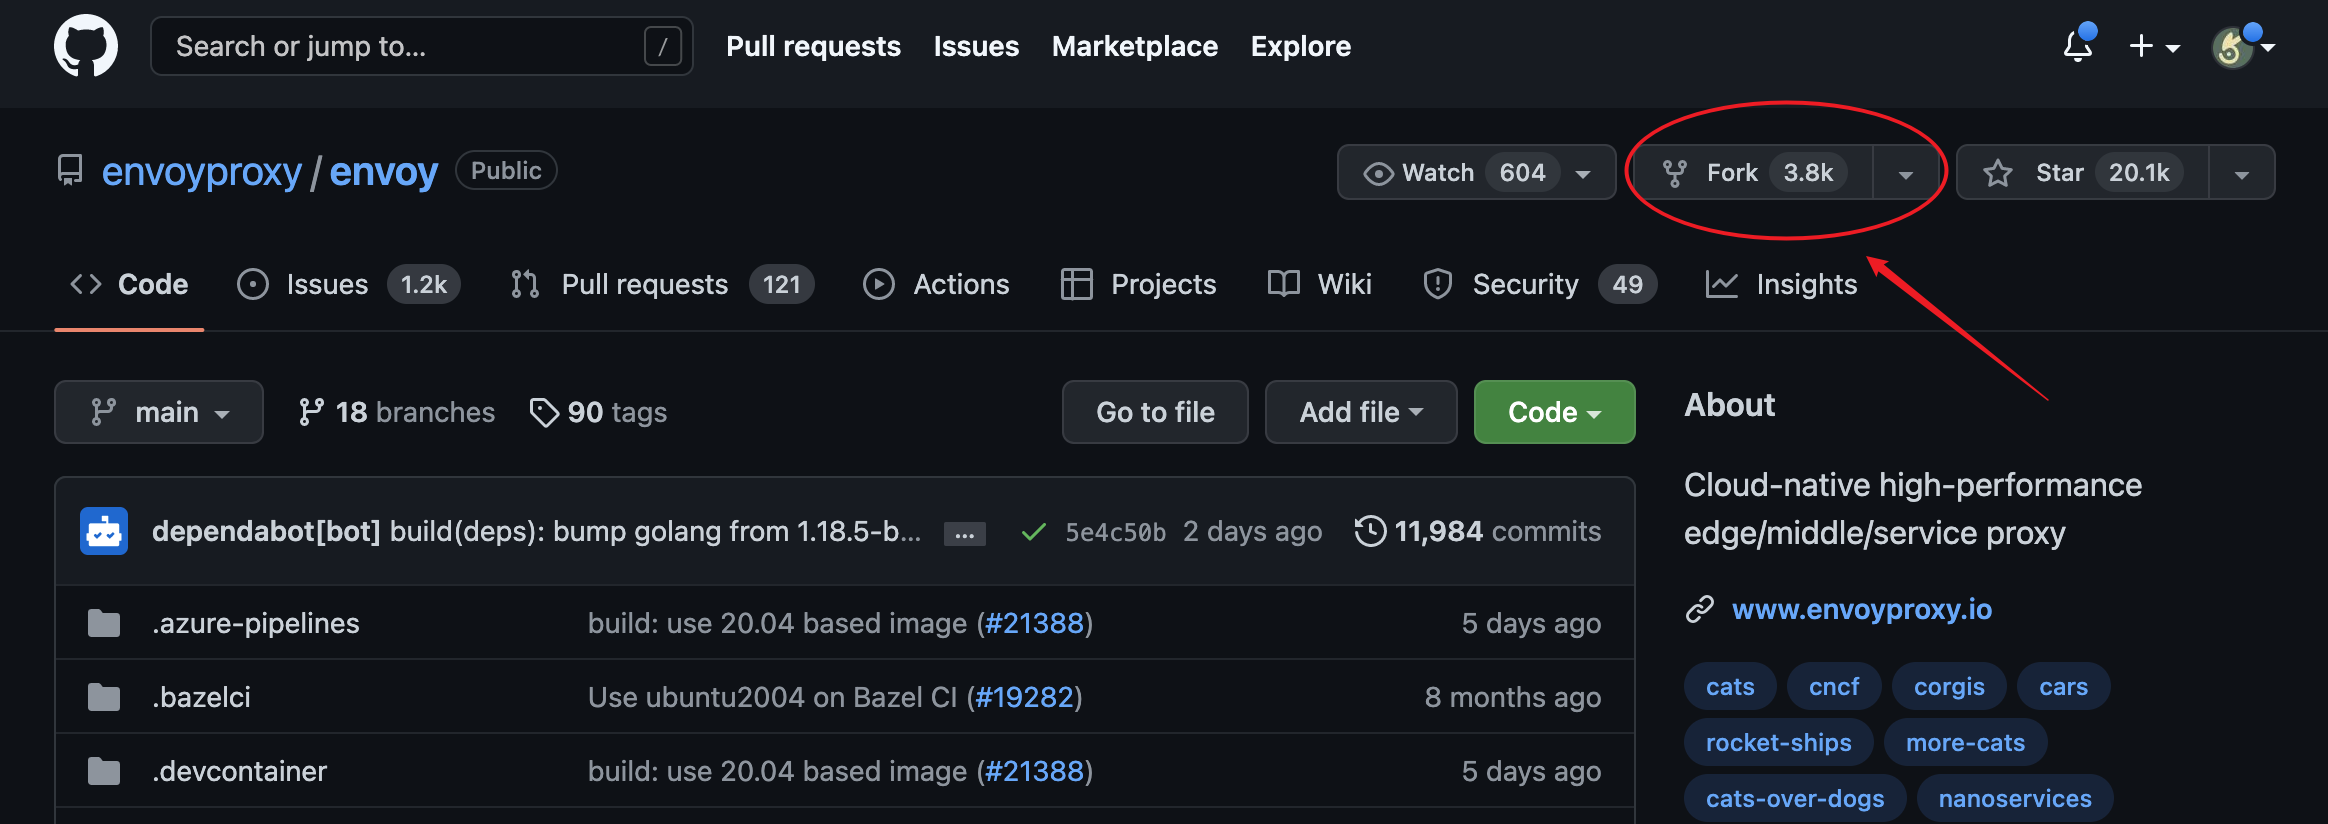Click the green commit status checkmark

tap(1034, 532)
